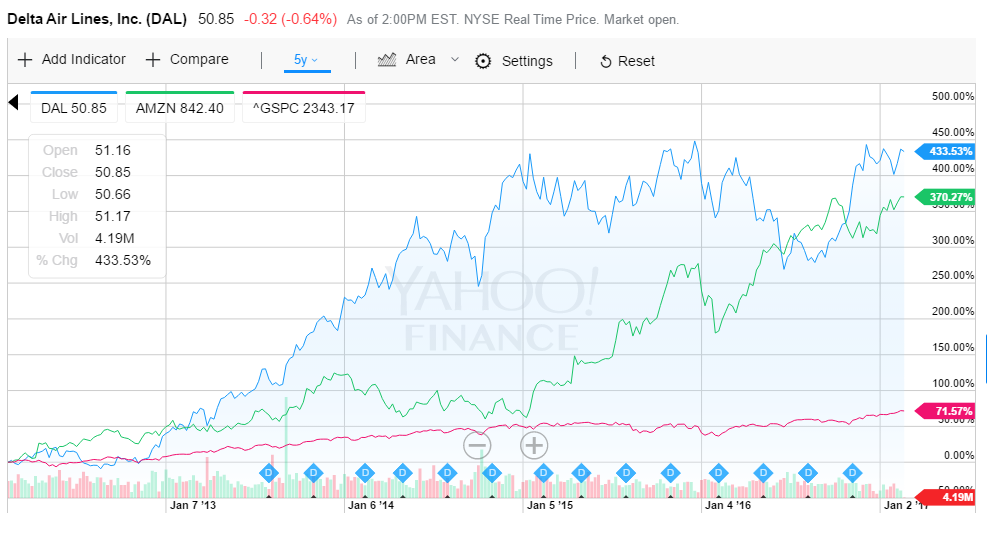Click the pink 71.57% price flag

pos(945,411)
